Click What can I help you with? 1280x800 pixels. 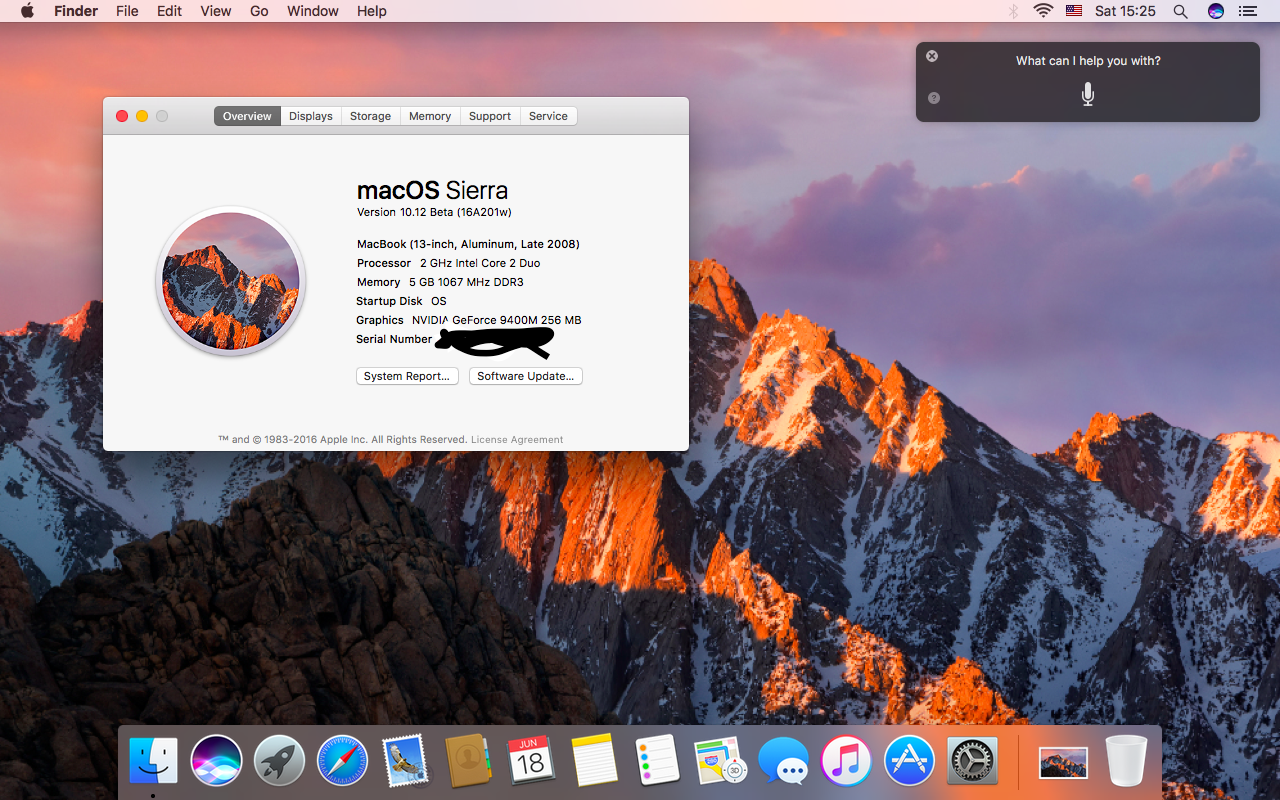pos(1088,61)
